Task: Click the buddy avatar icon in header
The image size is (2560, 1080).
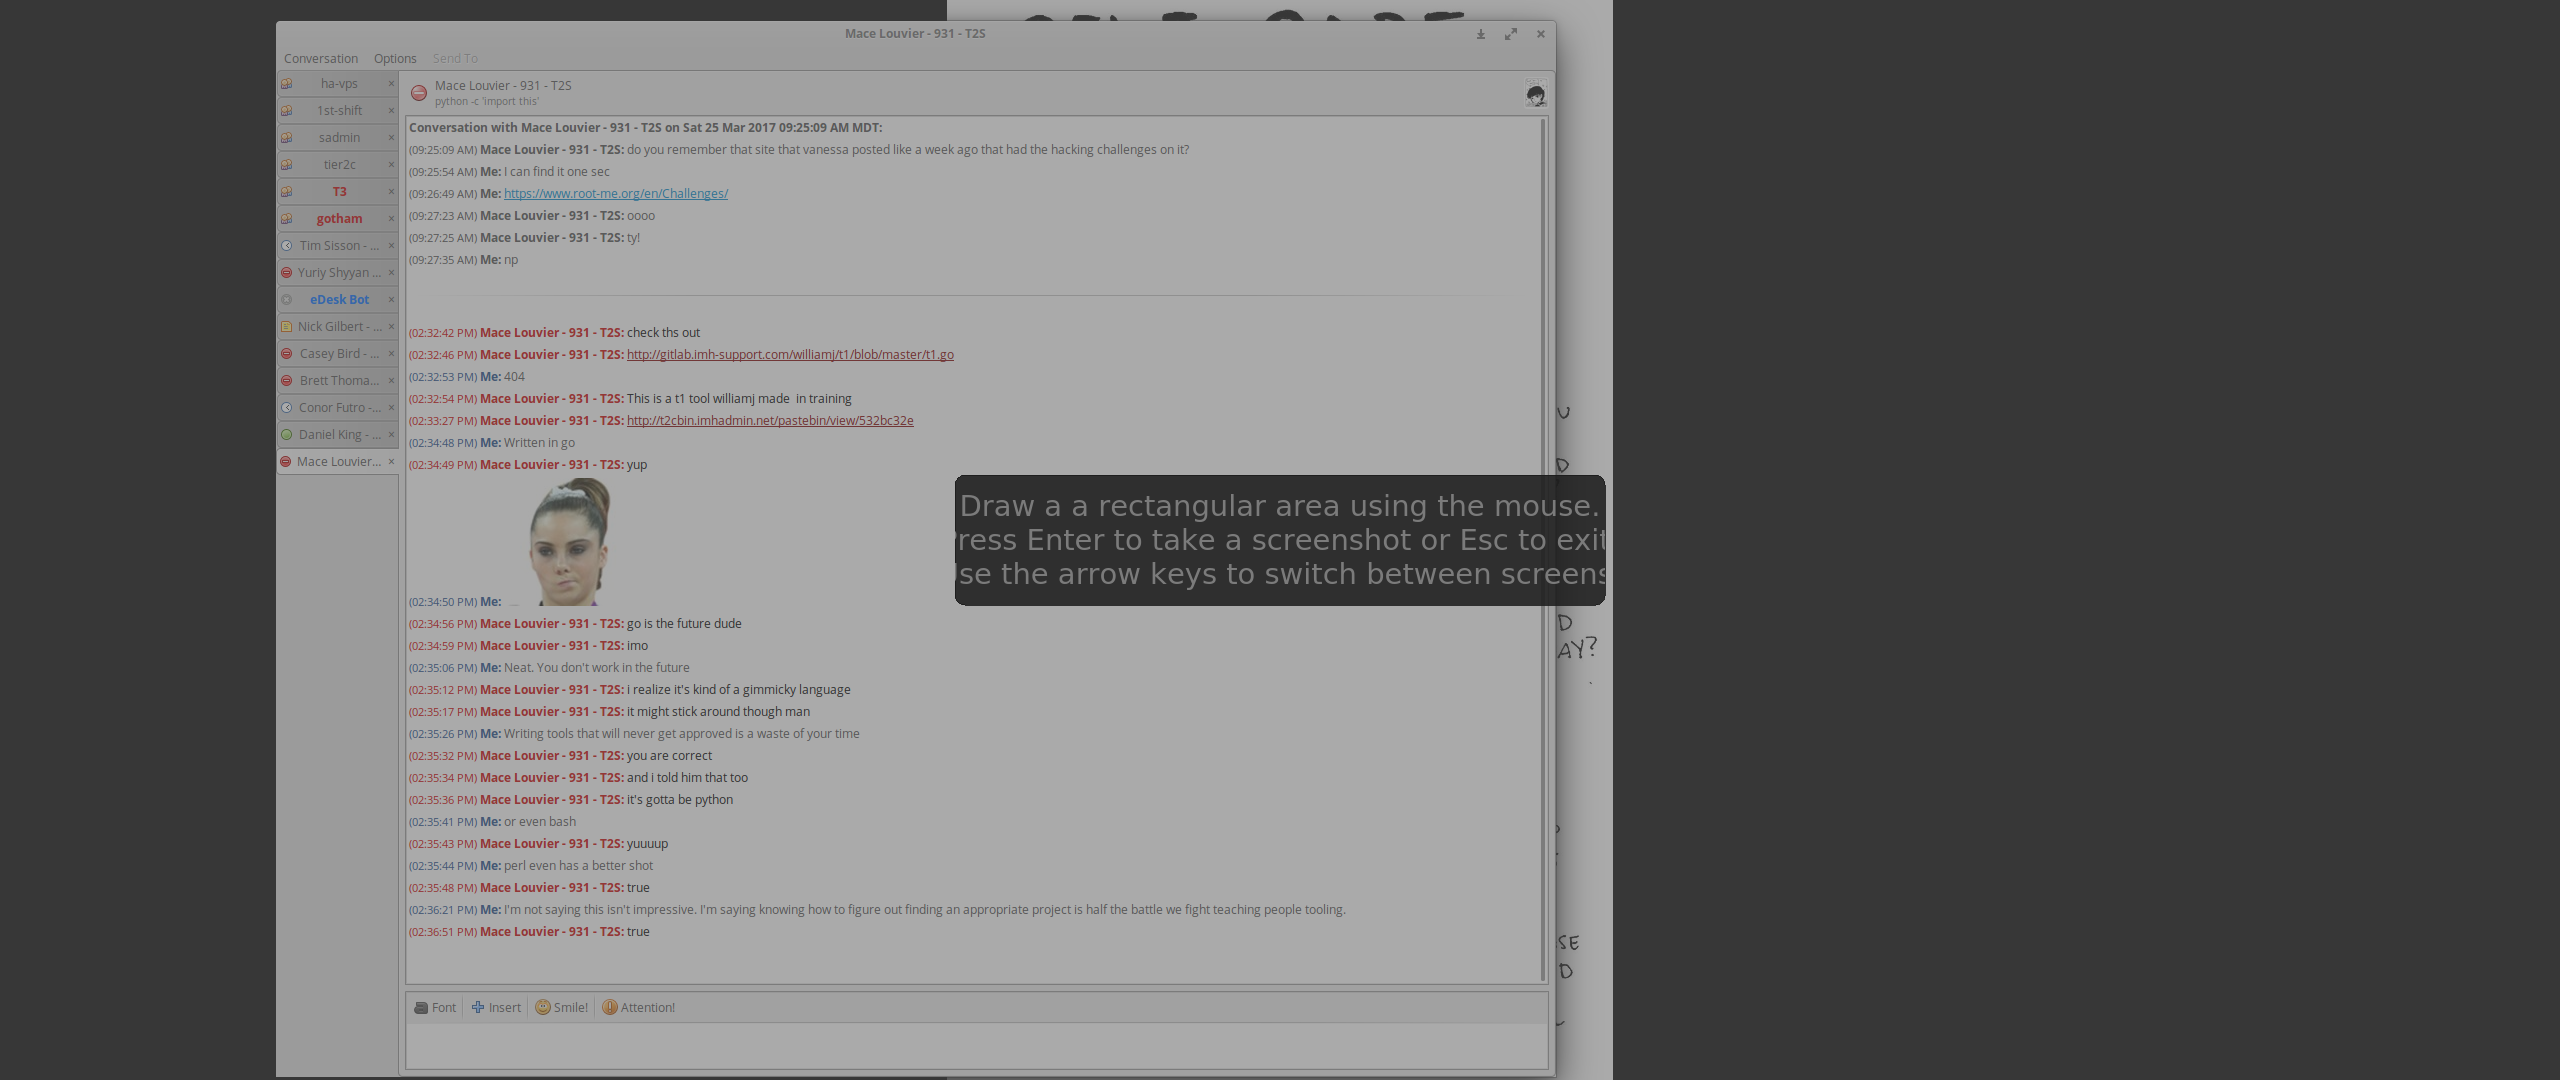Action: pos(1535,94)
